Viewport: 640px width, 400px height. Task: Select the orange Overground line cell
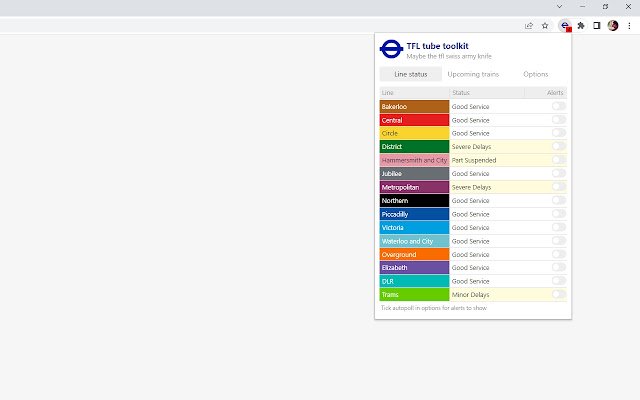(x=414, y=254)
